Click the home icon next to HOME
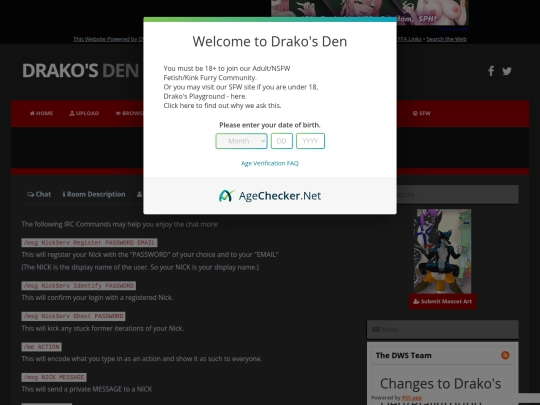Image resolution: width=540 pixels, height=405 pixels. tap(32, 113)
